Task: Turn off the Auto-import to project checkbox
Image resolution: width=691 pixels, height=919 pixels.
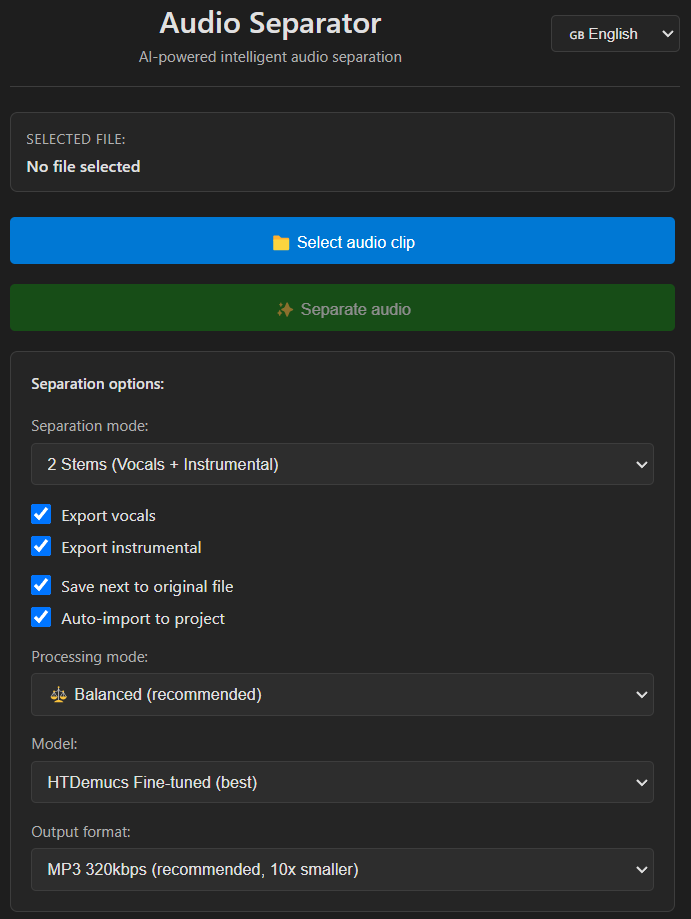Action: pyautogui.click(x=41, y=618)
